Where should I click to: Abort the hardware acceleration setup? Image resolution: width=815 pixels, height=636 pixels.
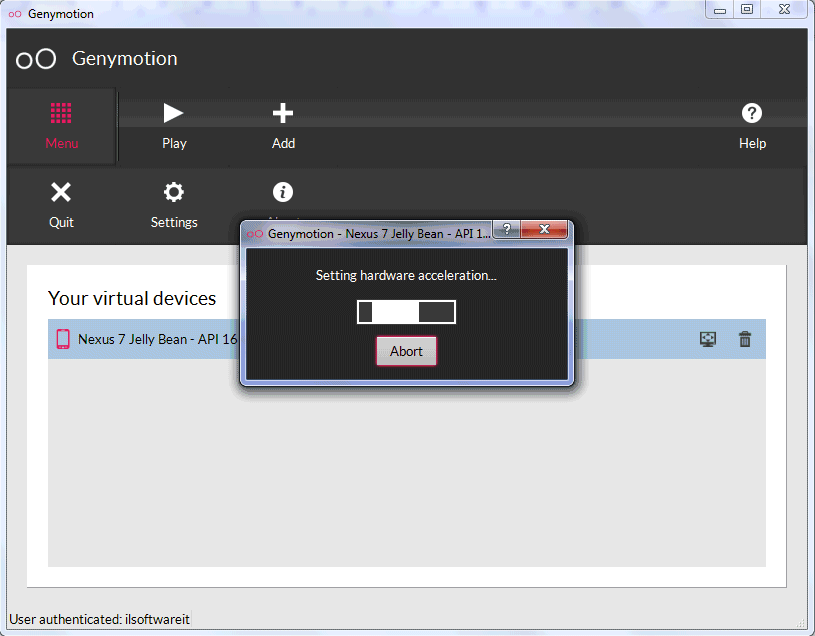tap(406, 351)
